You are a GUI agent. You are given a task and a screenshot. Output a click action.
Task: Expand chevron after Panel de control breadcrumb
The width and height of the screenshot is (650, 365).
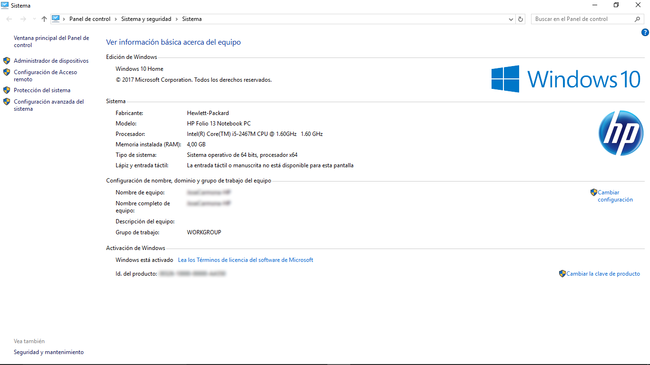tap(116, 19)
